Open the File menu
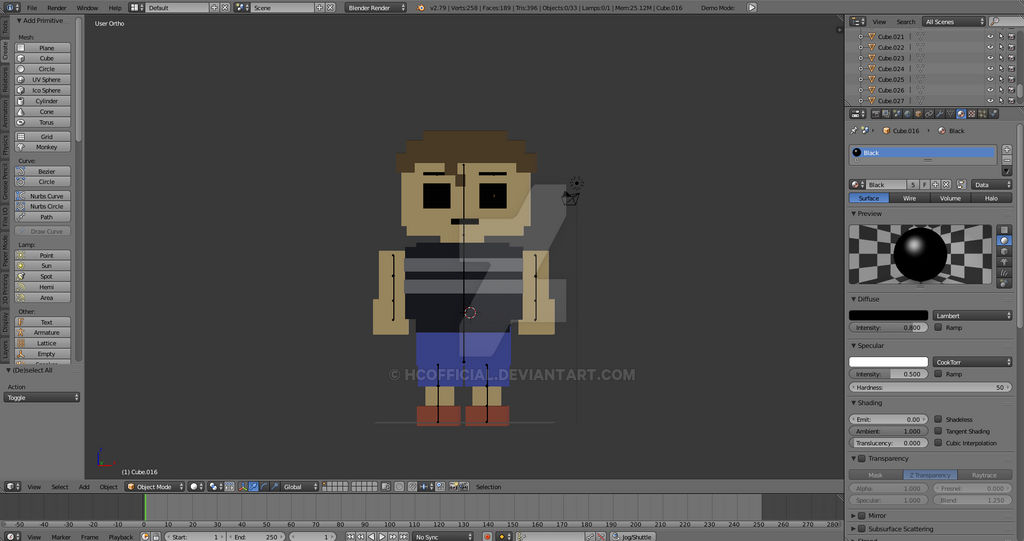Image resolution: width=1024 pixels, height=541 pixels. point(31,8)
